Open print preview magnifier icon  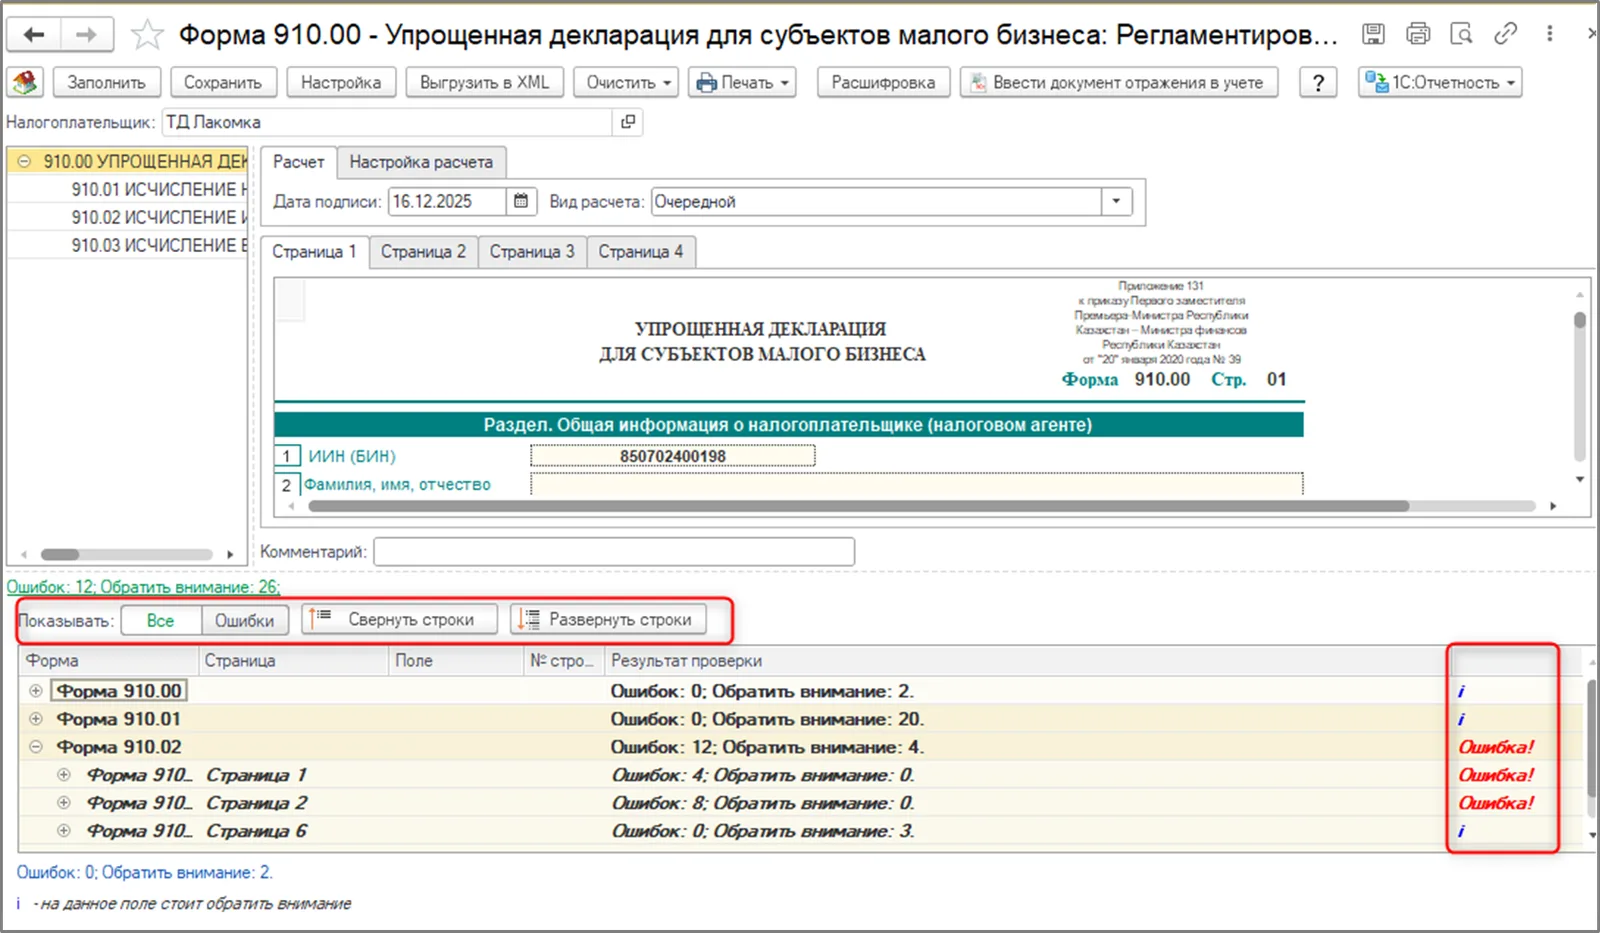tap(1462, 34)
